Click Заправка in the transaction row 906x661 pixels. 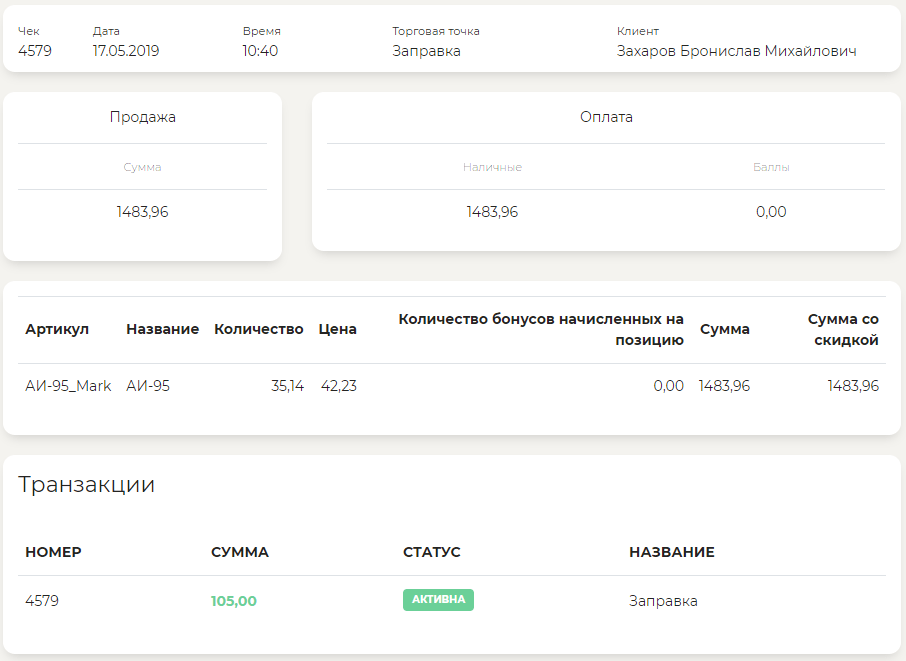click(x=663, y=601)
